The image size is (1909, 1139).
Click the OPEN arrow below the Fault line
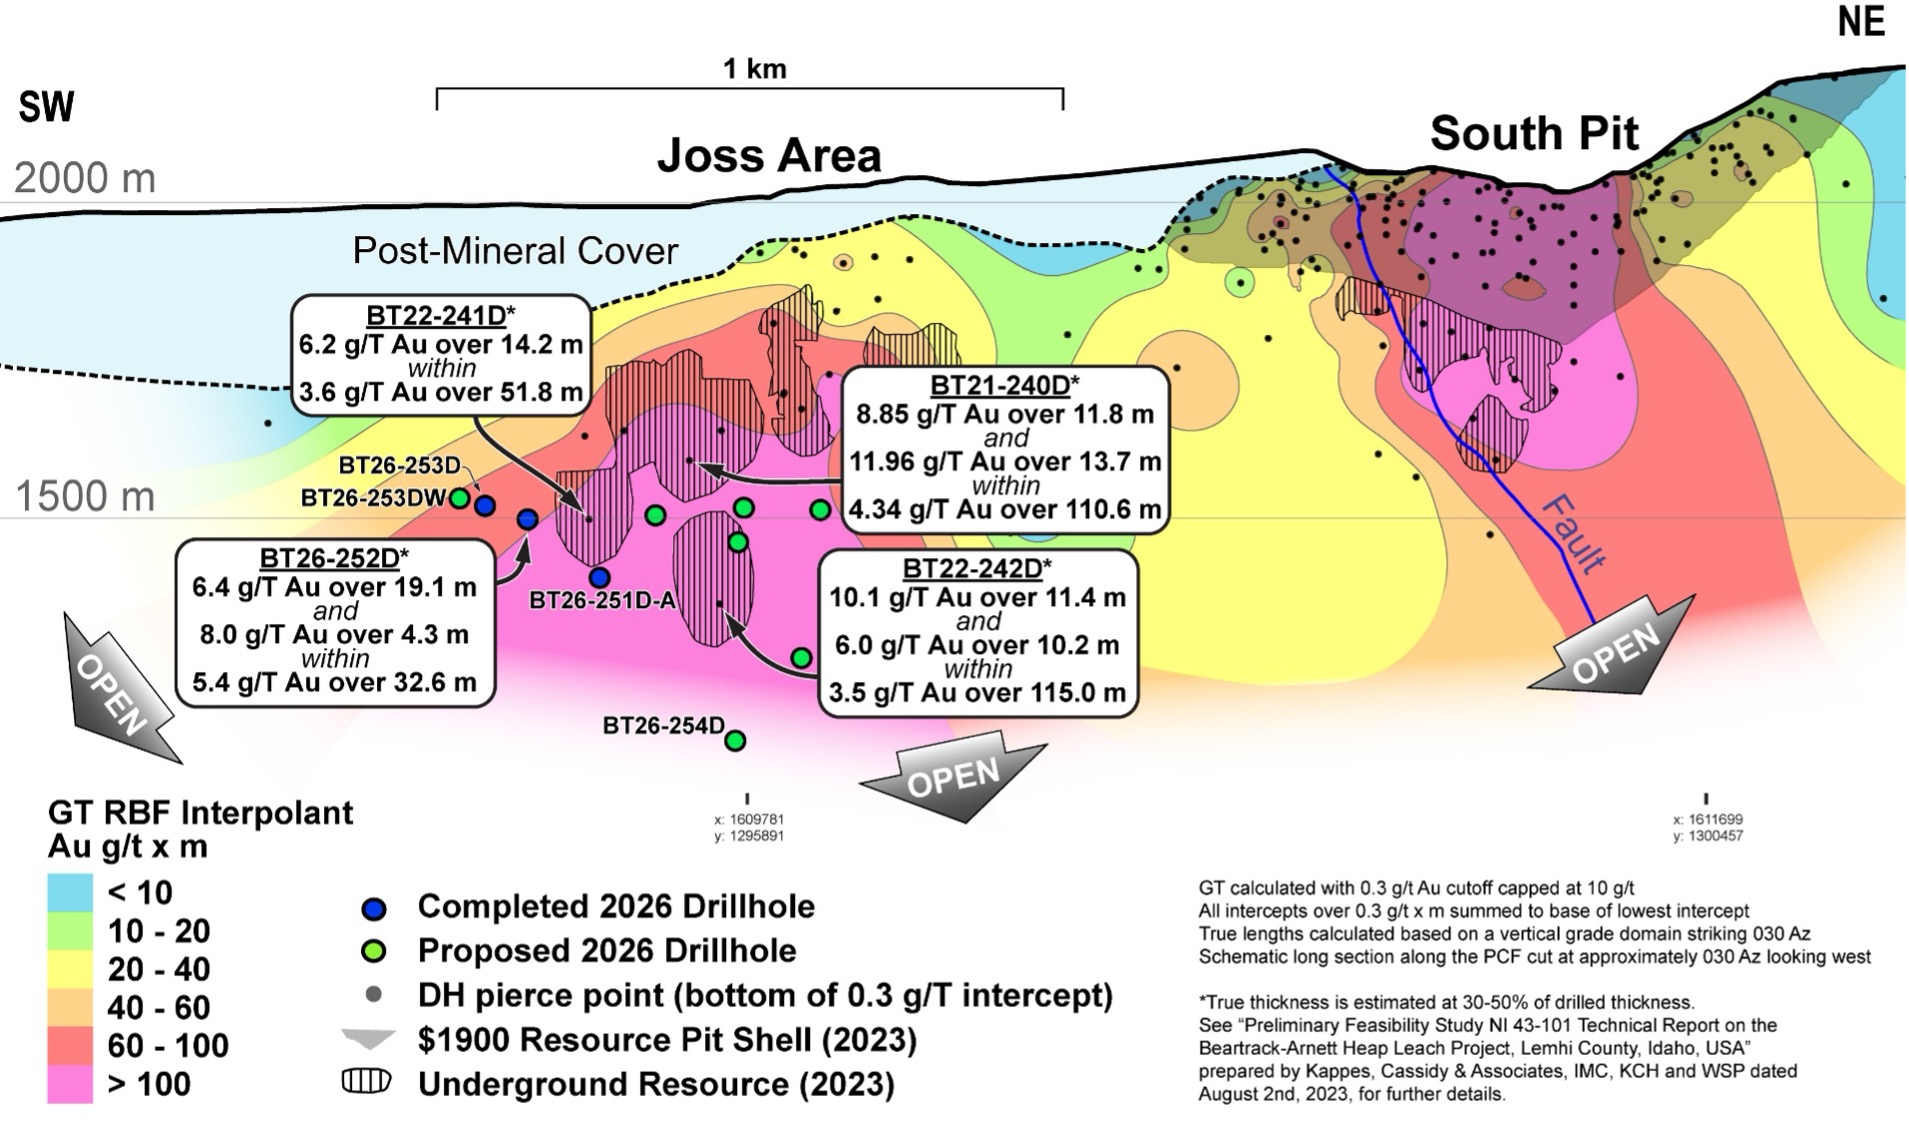[1613, 650]
